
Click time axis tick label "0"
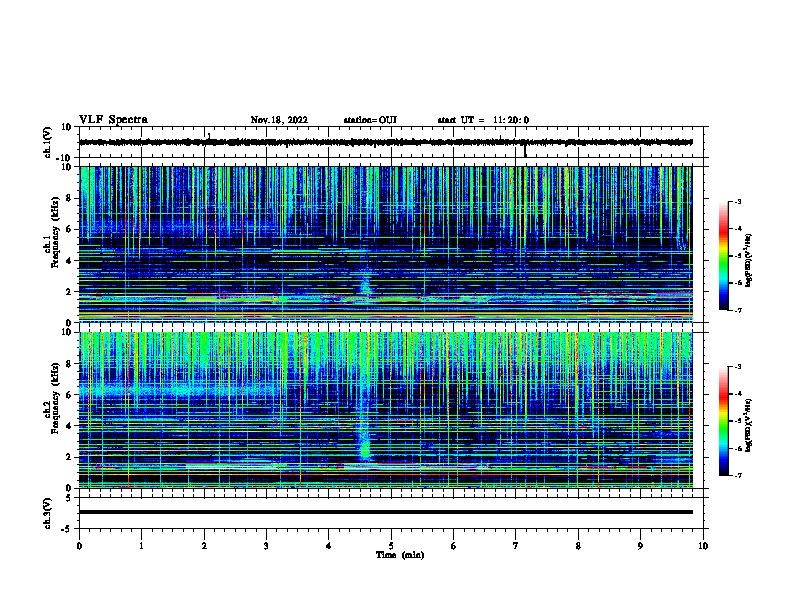[79, 546]
